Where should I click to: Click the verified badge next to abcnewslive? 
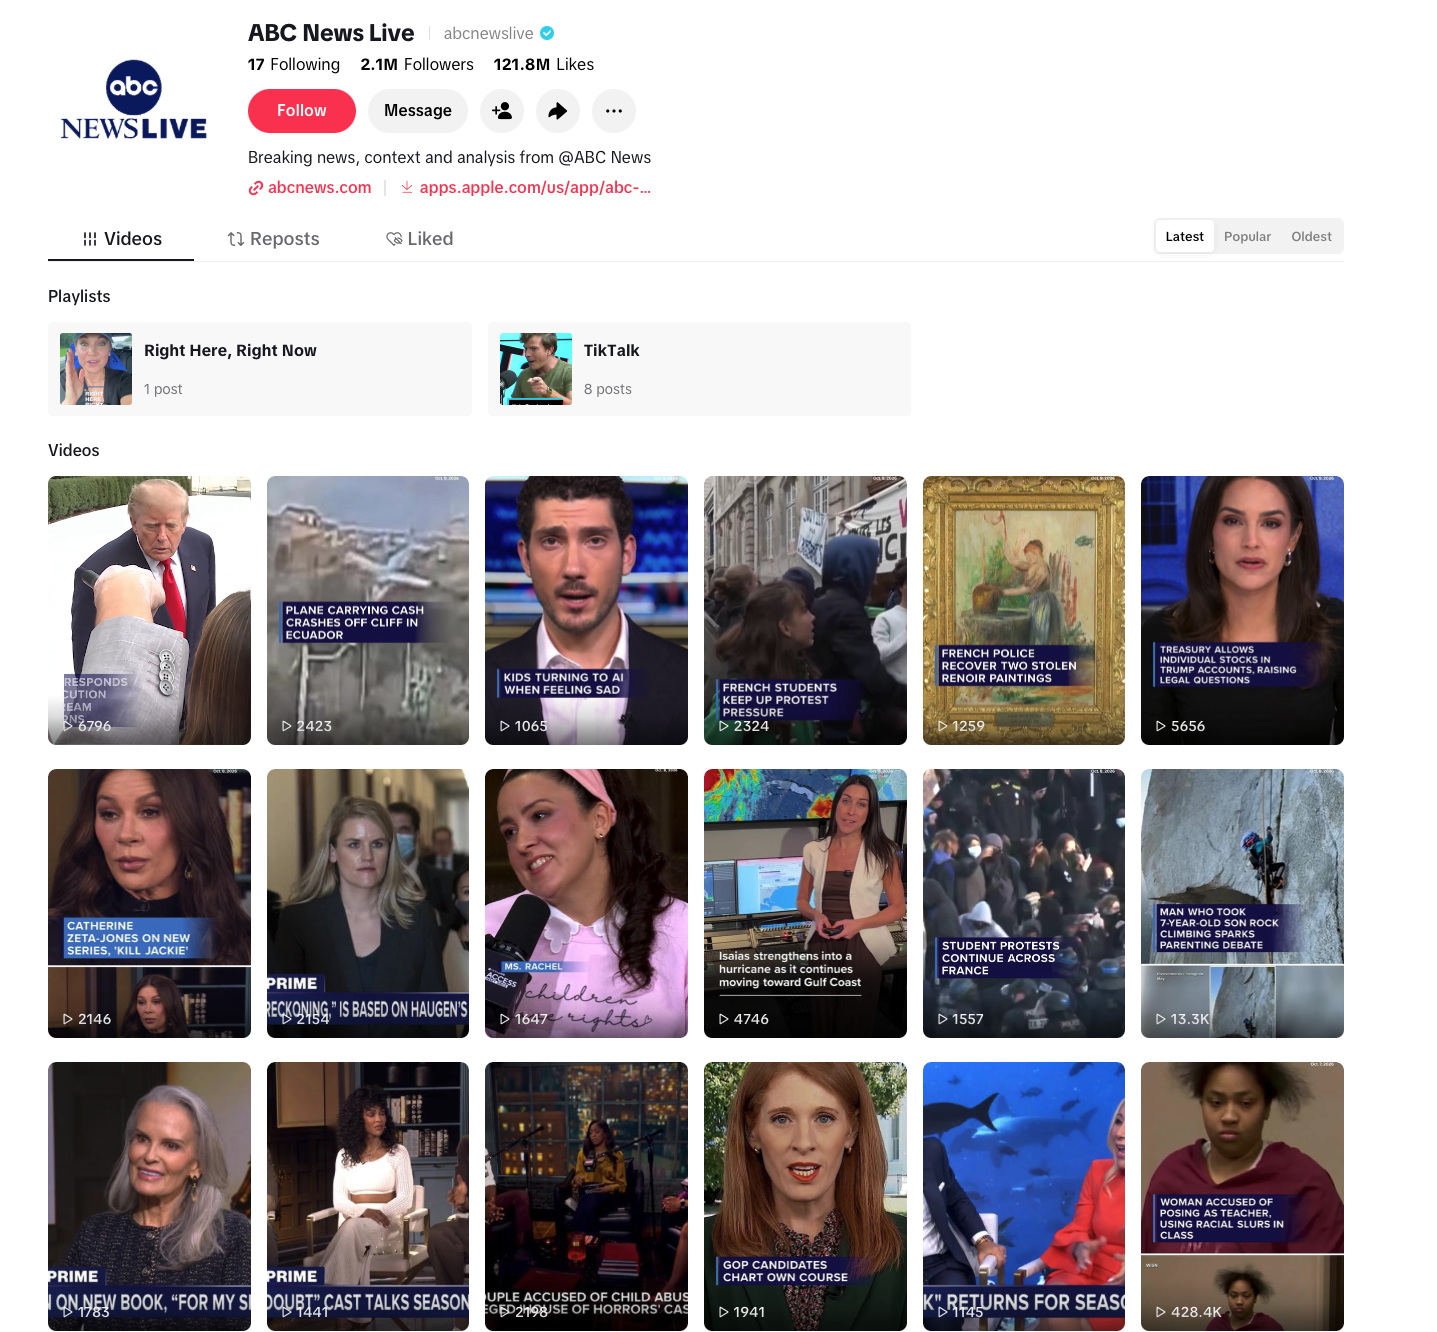click(547, 33)
